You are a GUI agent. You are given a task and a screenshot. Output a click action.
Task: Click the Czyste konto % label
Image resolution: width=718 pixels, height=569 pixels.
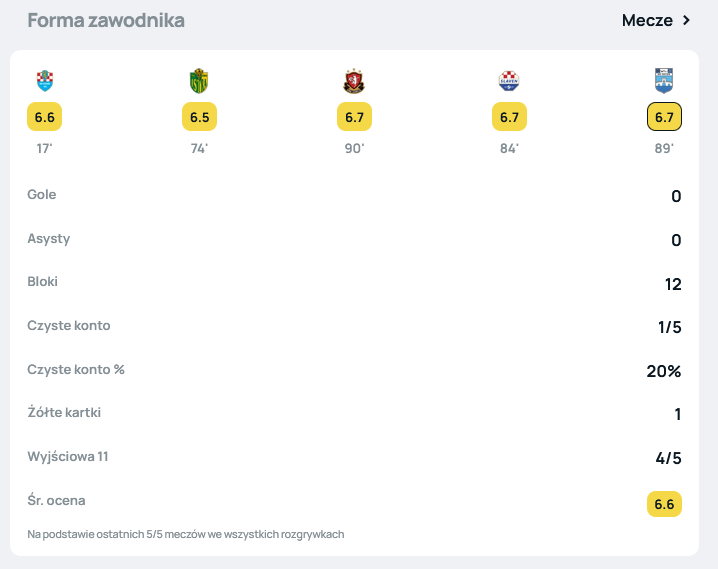tap(76, 369)
